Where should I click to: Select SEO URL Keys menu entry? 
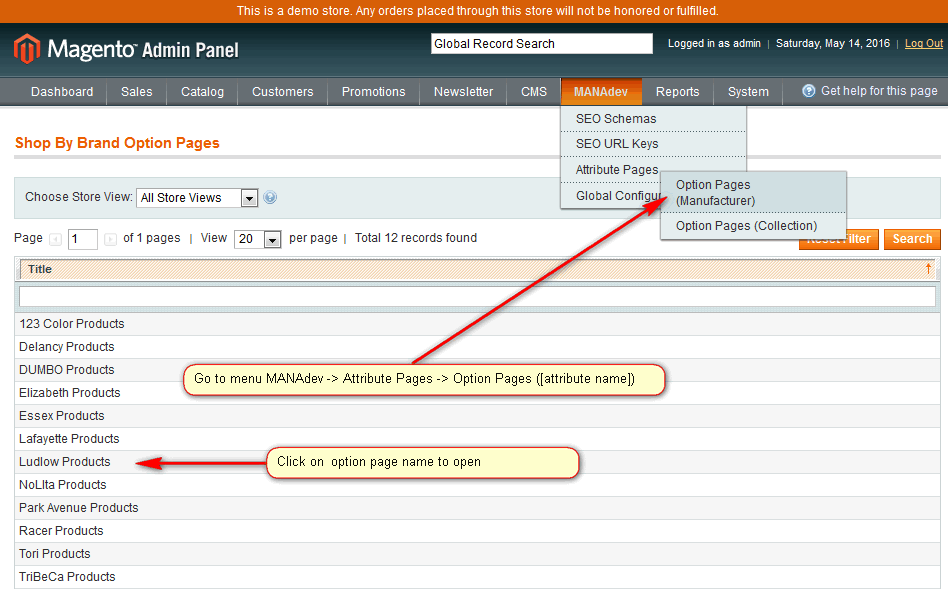(x=653, y=144)
